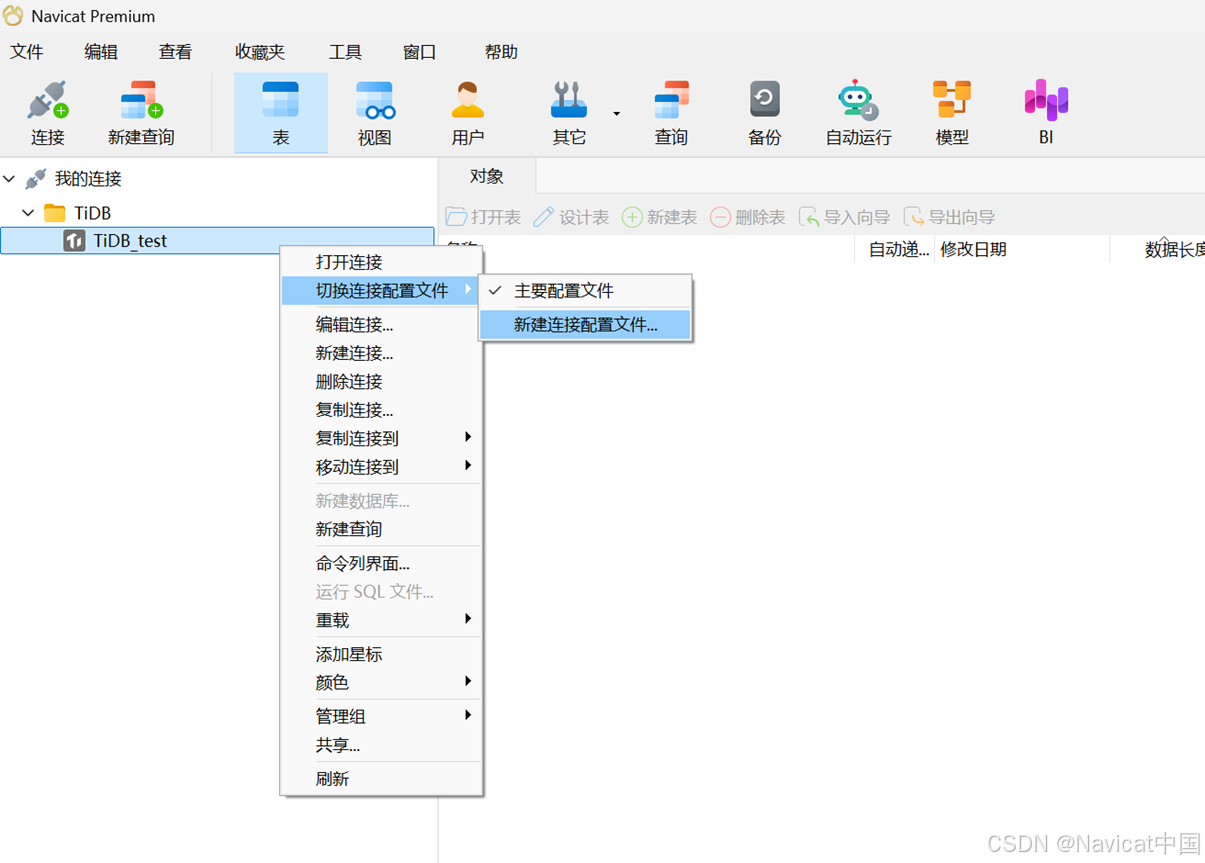Expand the 管理组 submenu
Image resolution: width=1205 pixels, height=863 pixels.
click(381, 716)
